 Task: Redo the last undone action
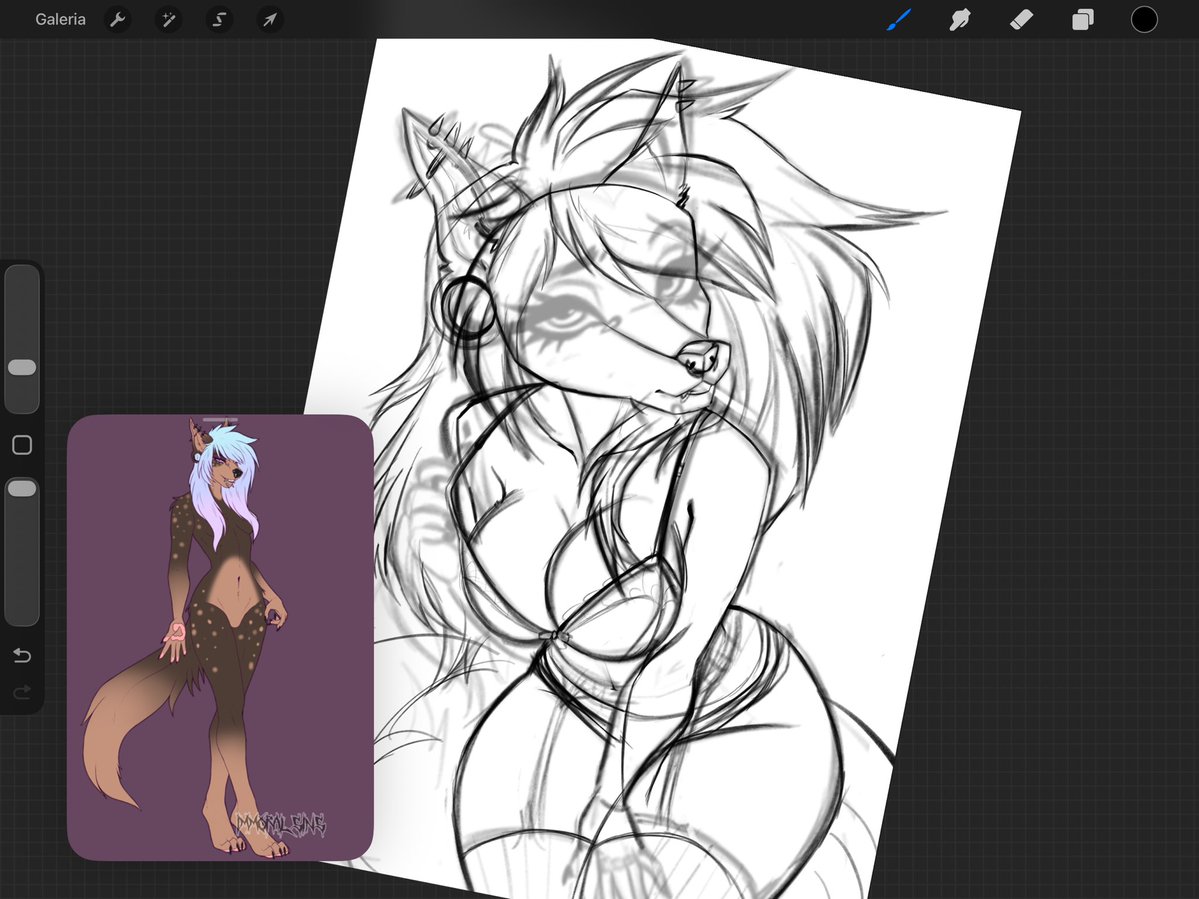point(22,693)
